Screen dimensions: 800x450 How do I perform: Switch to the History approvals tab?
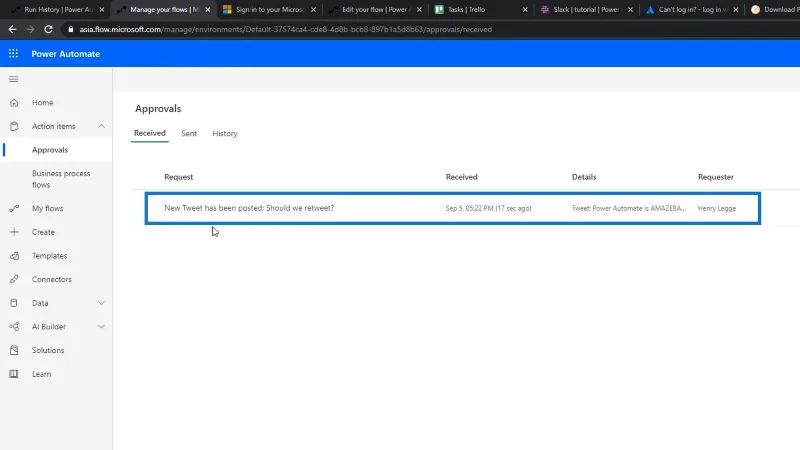225,134
